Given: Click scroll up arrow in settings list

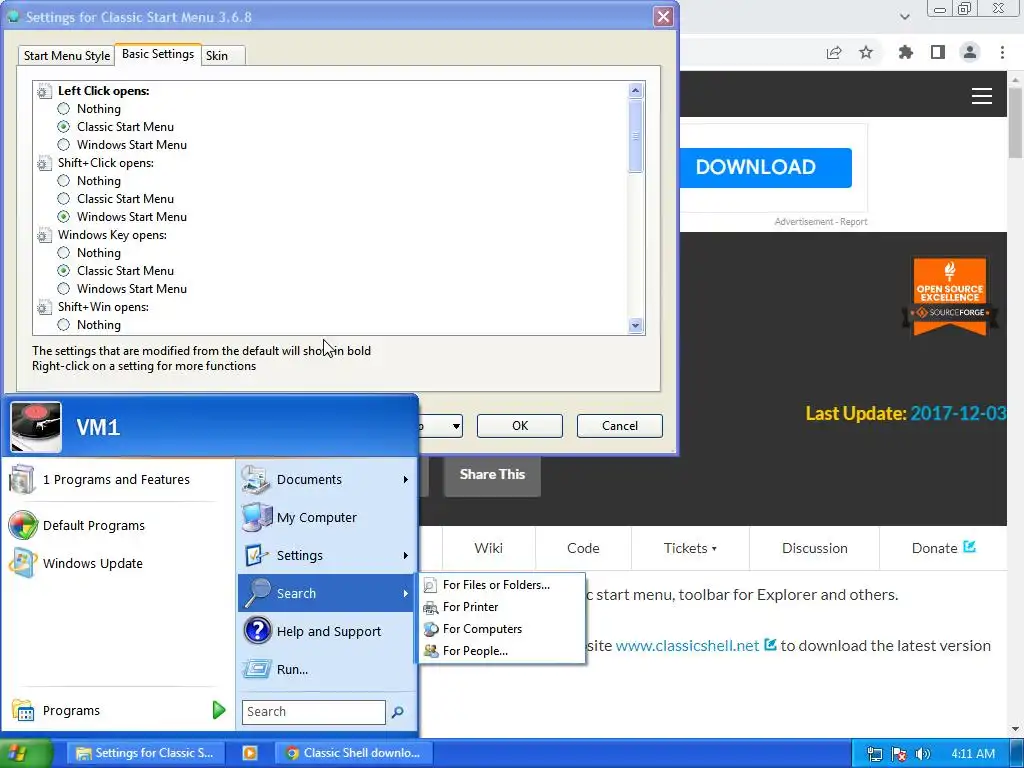Looking at the screenshot, I should 635,91.
